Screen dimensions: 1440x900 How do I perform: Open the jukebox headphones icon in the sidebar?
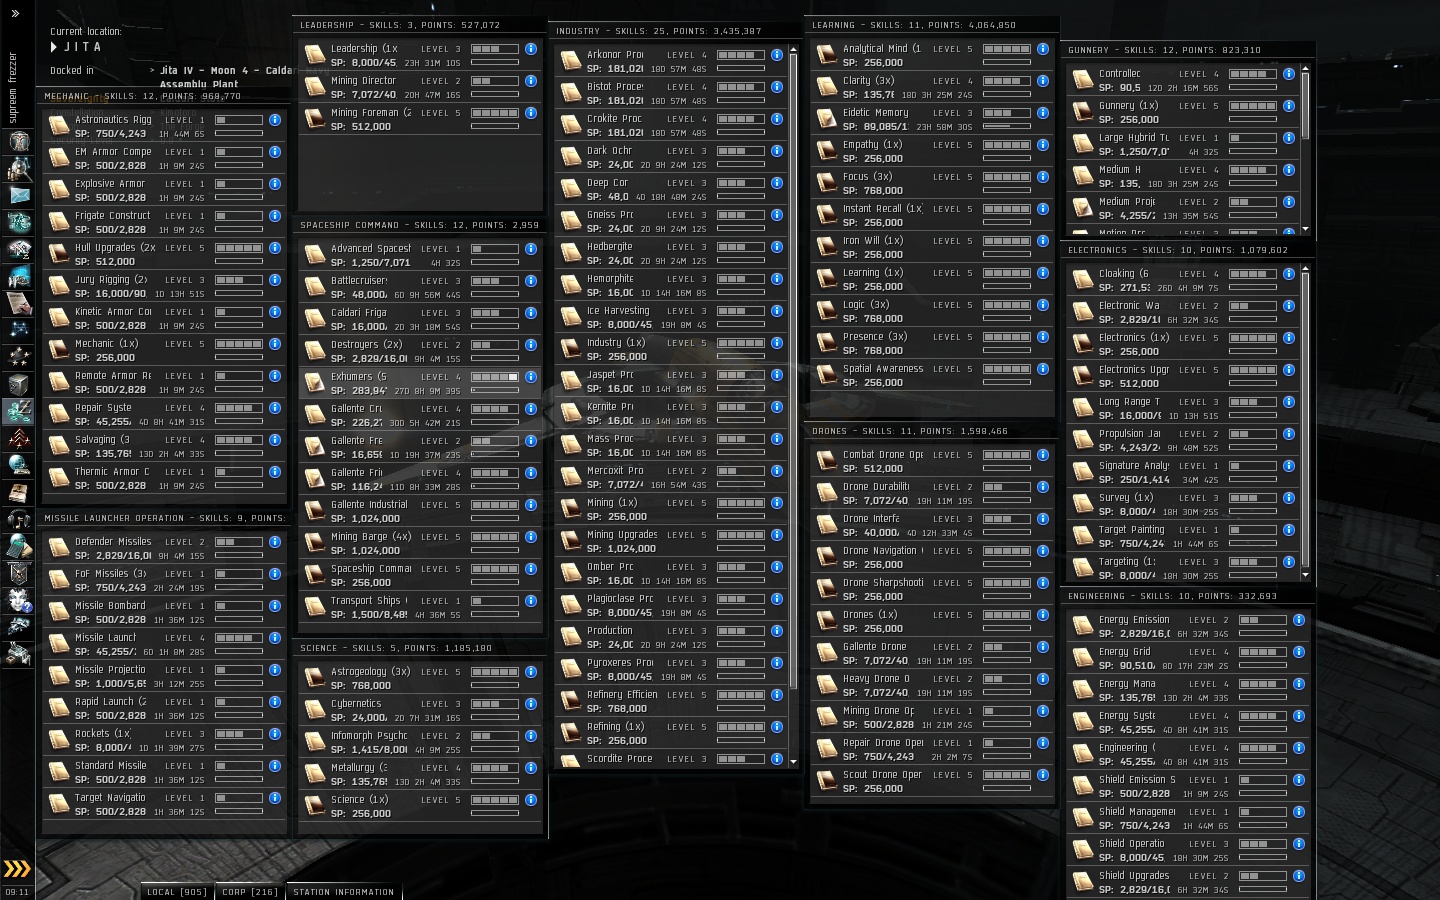click(19, 519)
